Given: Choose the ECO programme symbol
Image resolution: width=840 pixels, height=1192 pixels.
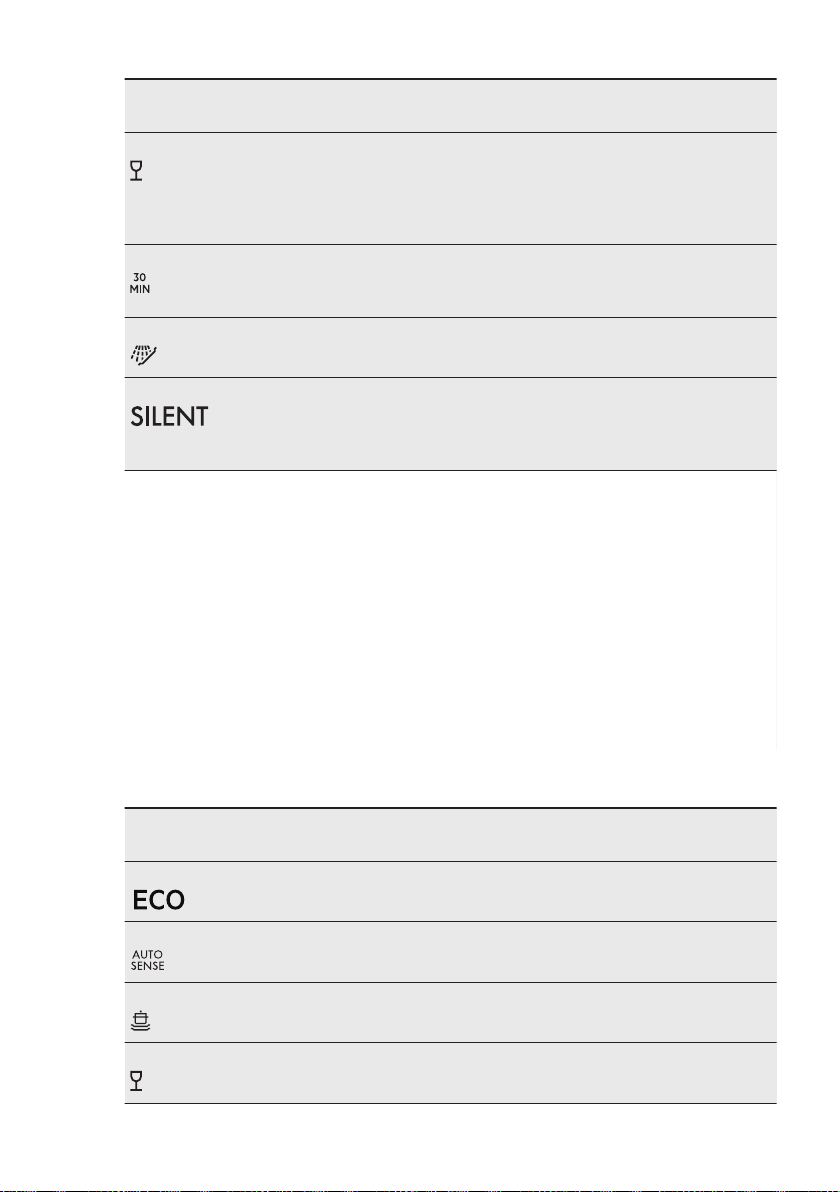Looking at the screenshot, I should coord(158,900).
